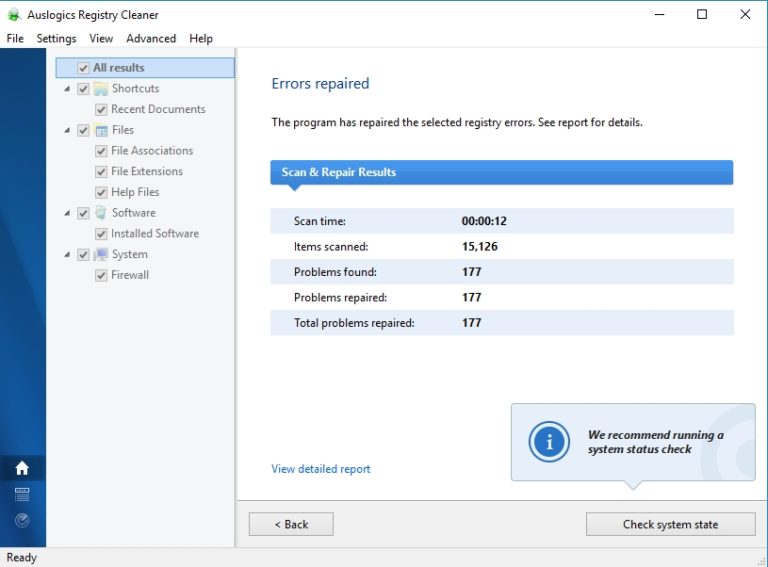Click the Problems found row value
768x567 pixels.
pos(471,272)
